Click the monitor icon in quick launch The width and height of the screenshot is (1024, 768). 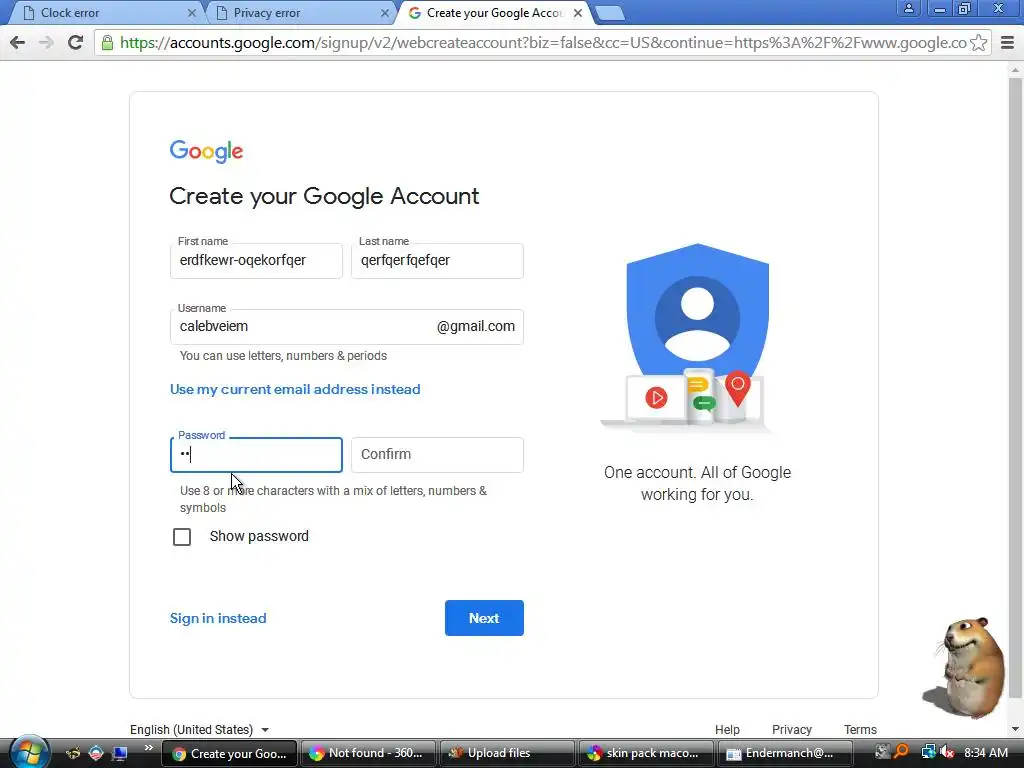click(120, 753)
